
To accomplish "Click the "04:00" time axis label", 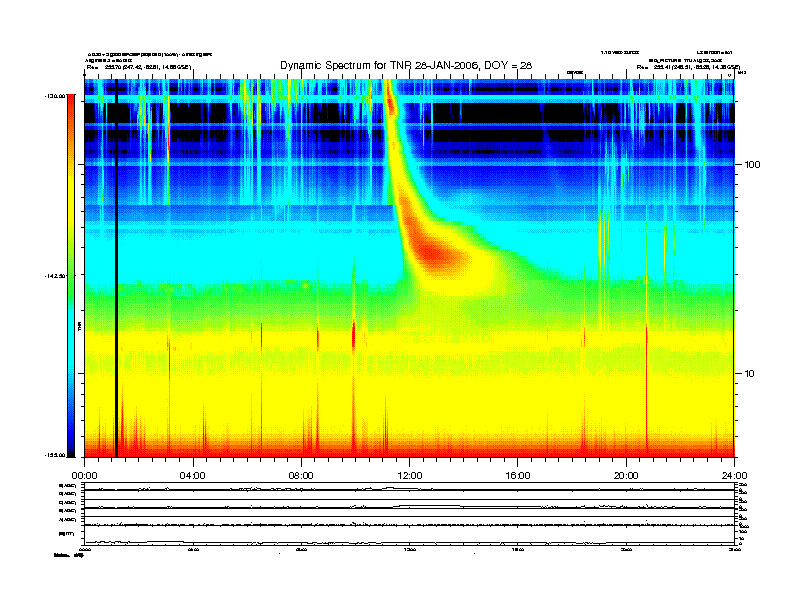I will tap(193, 476).
